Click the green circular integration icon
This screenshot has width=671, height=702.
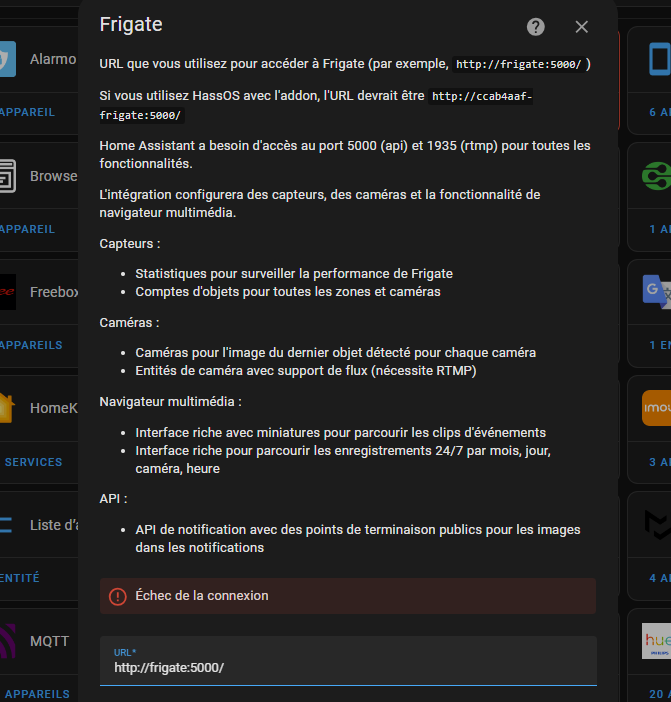click(x=657, y=176)
